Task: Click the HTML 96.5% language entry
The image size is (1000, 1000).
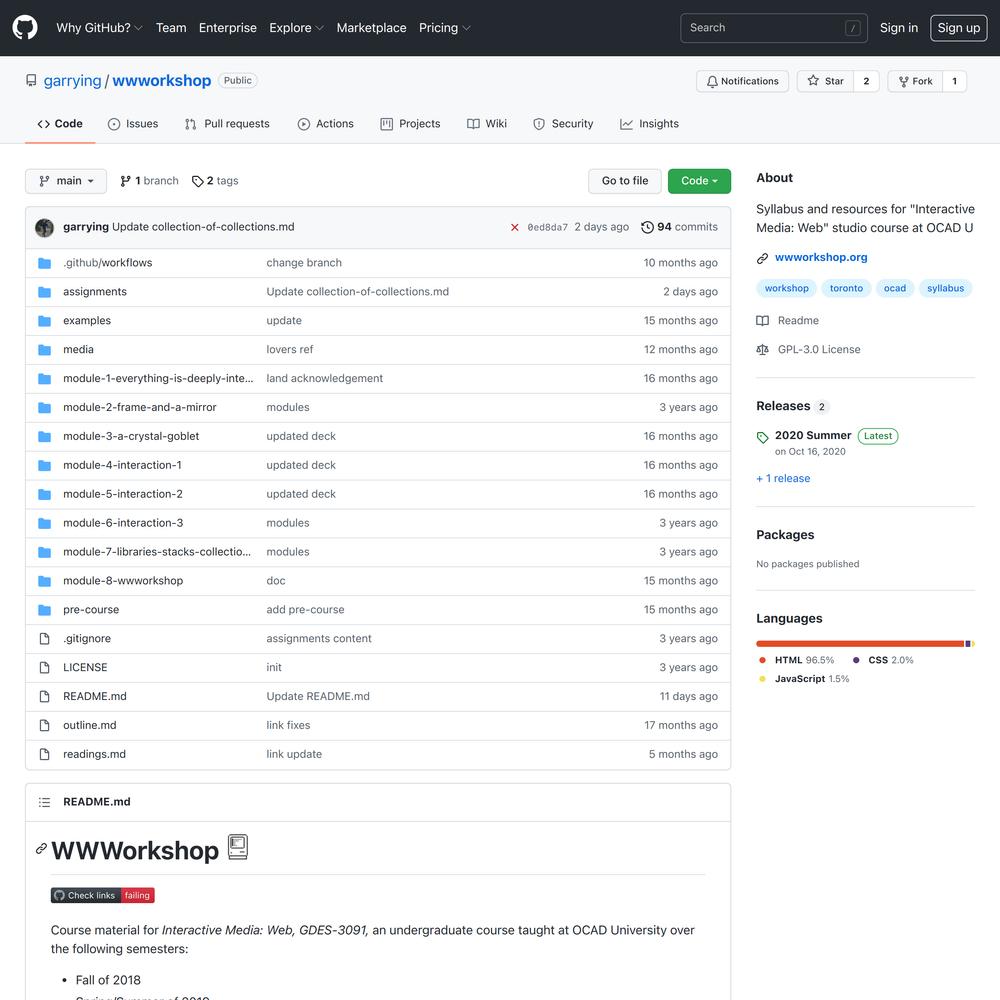Action: click(797, 660)
